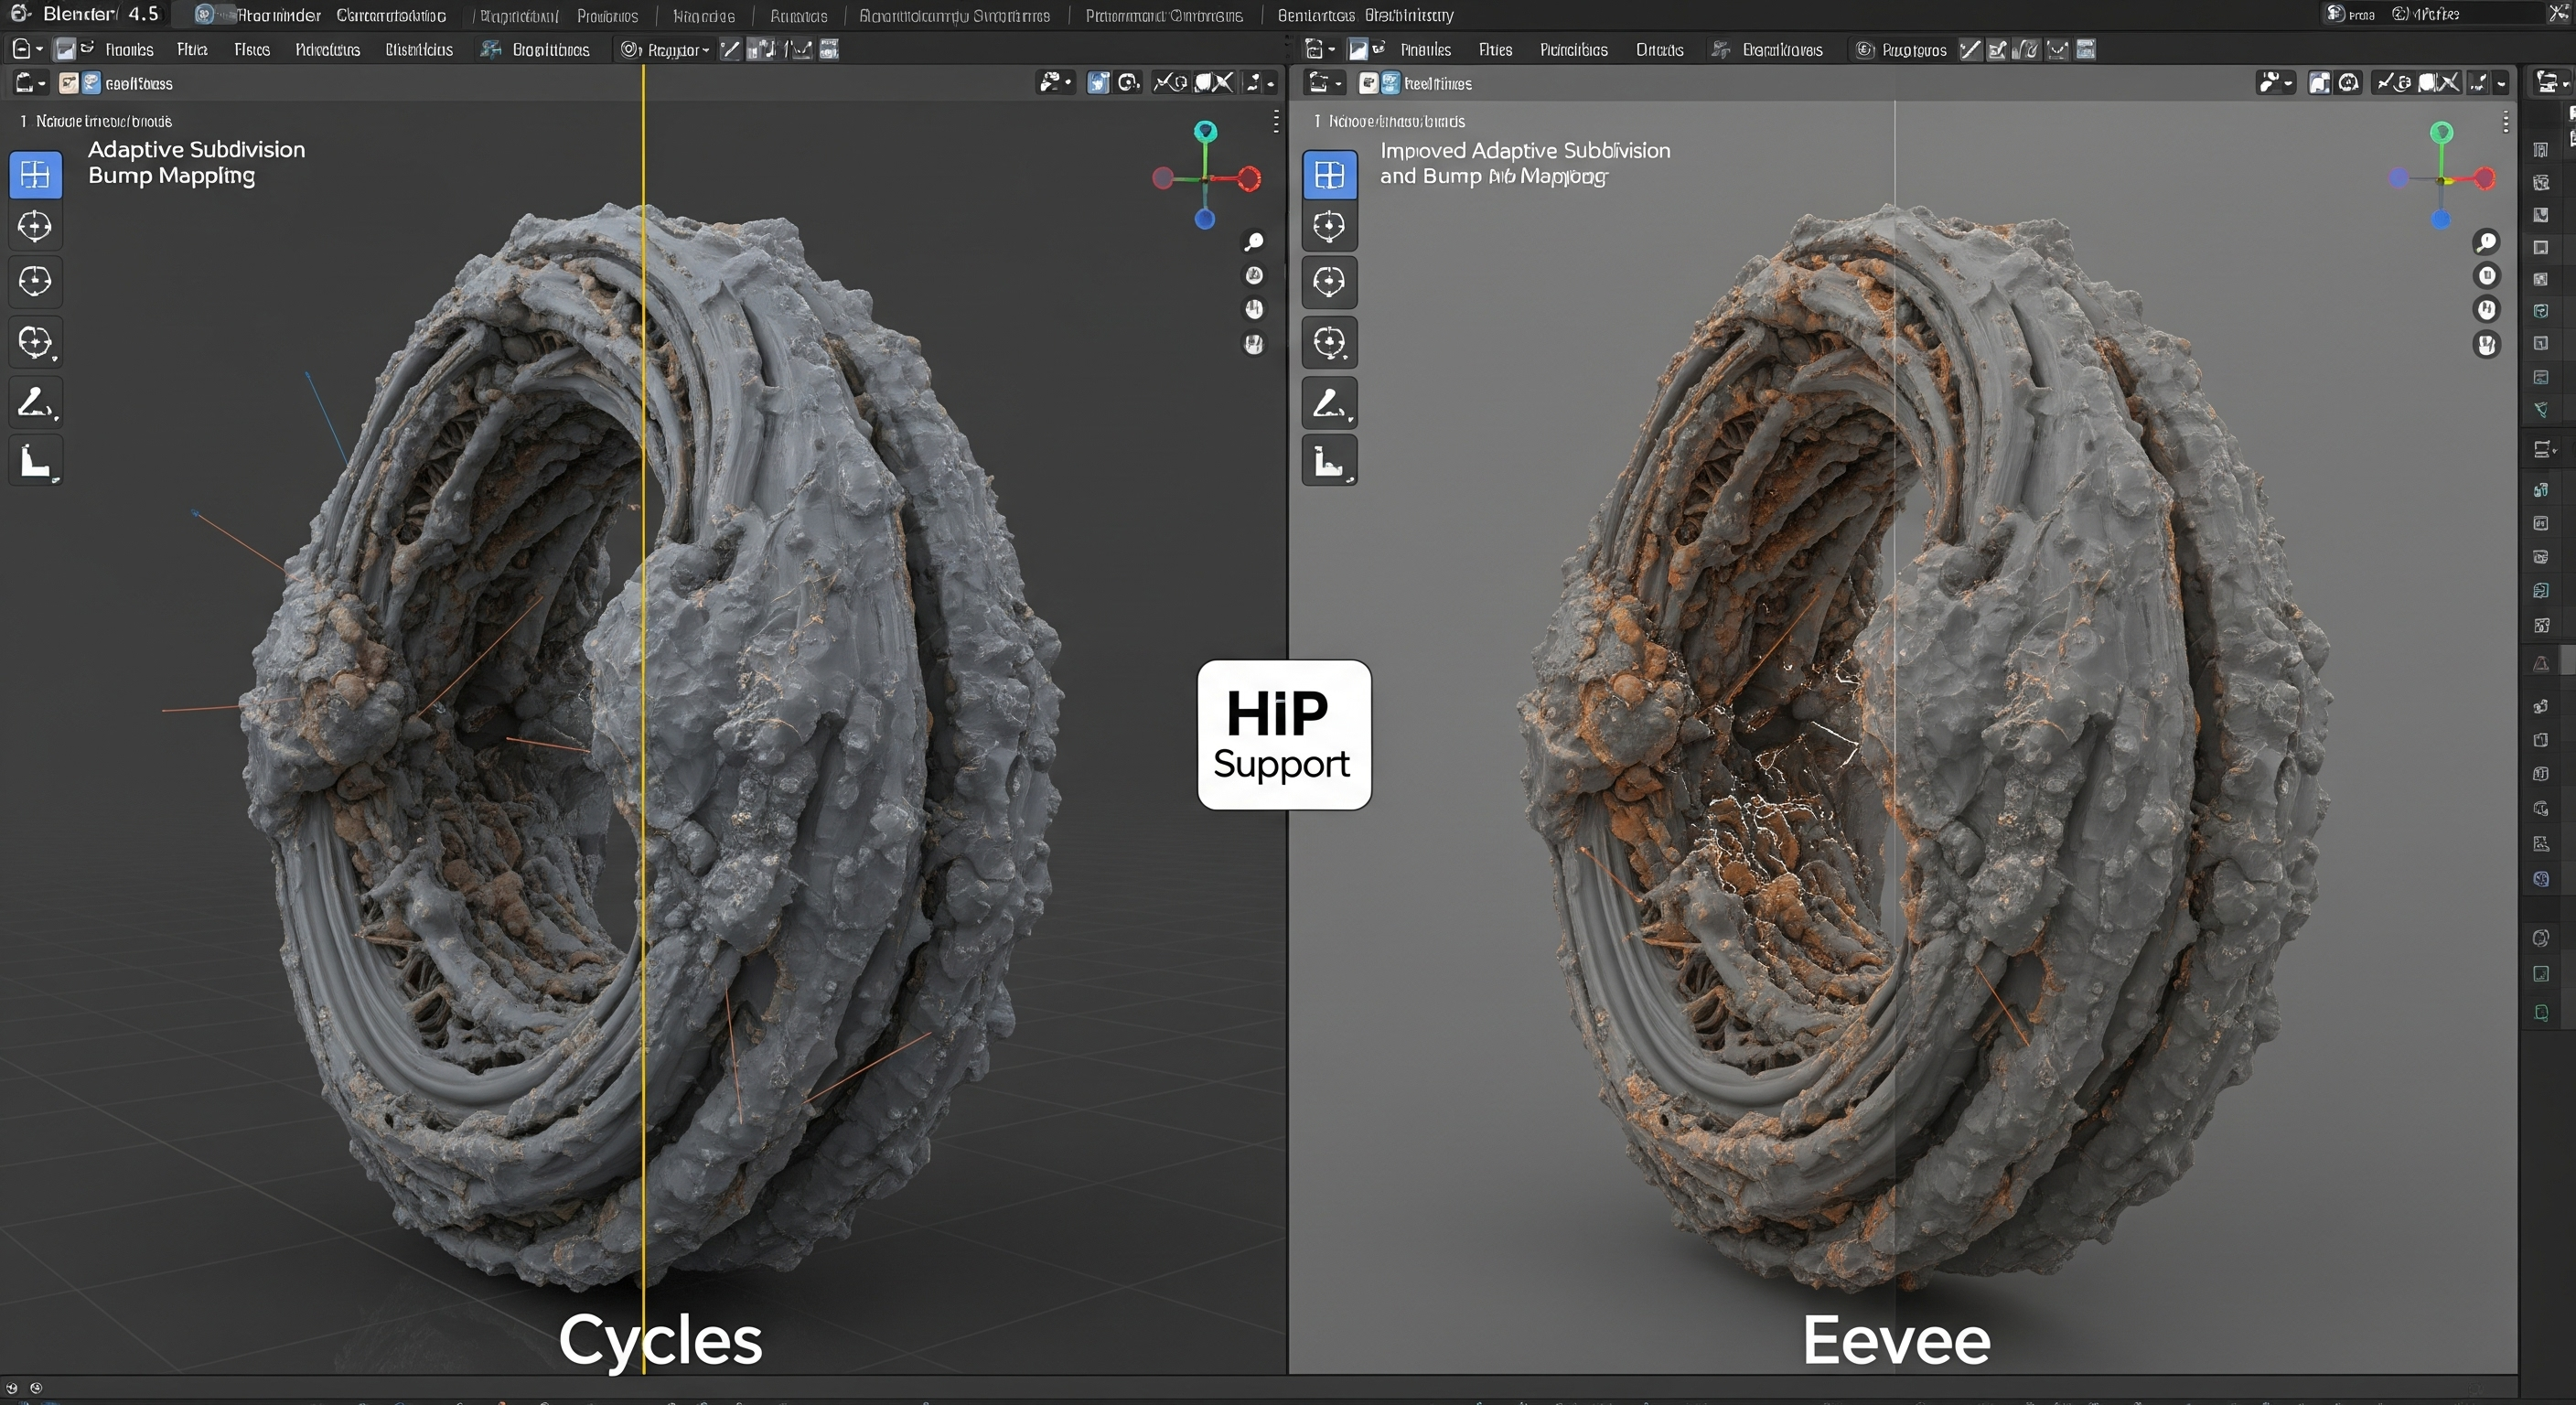Select the Measure tool at toolbar bottom
The image size is (2576, 1405).
[36, 460]
